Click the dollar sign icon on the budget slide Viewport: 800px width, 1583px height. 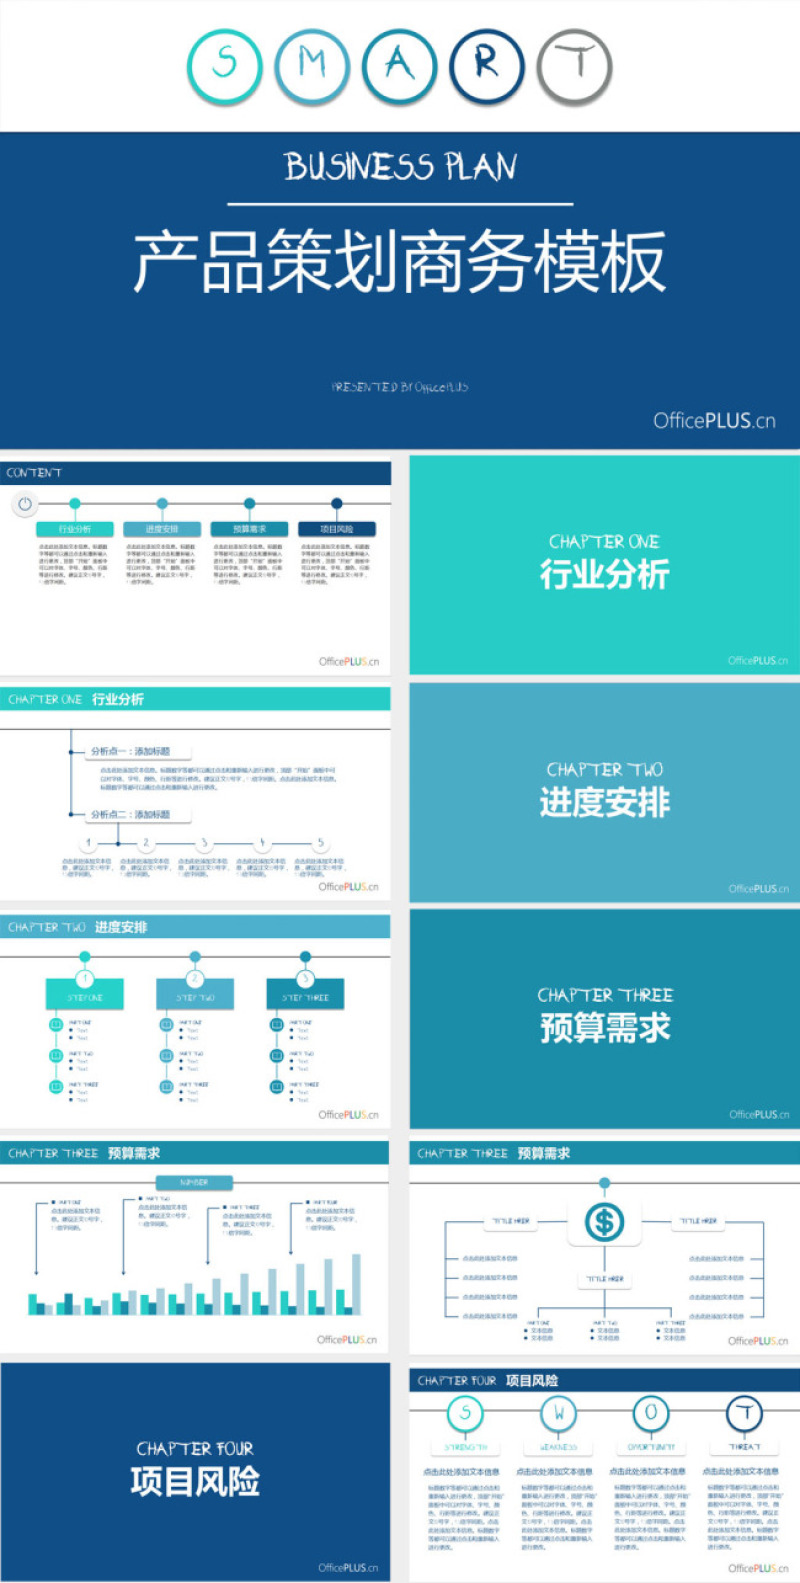[x=604, y=1221]
